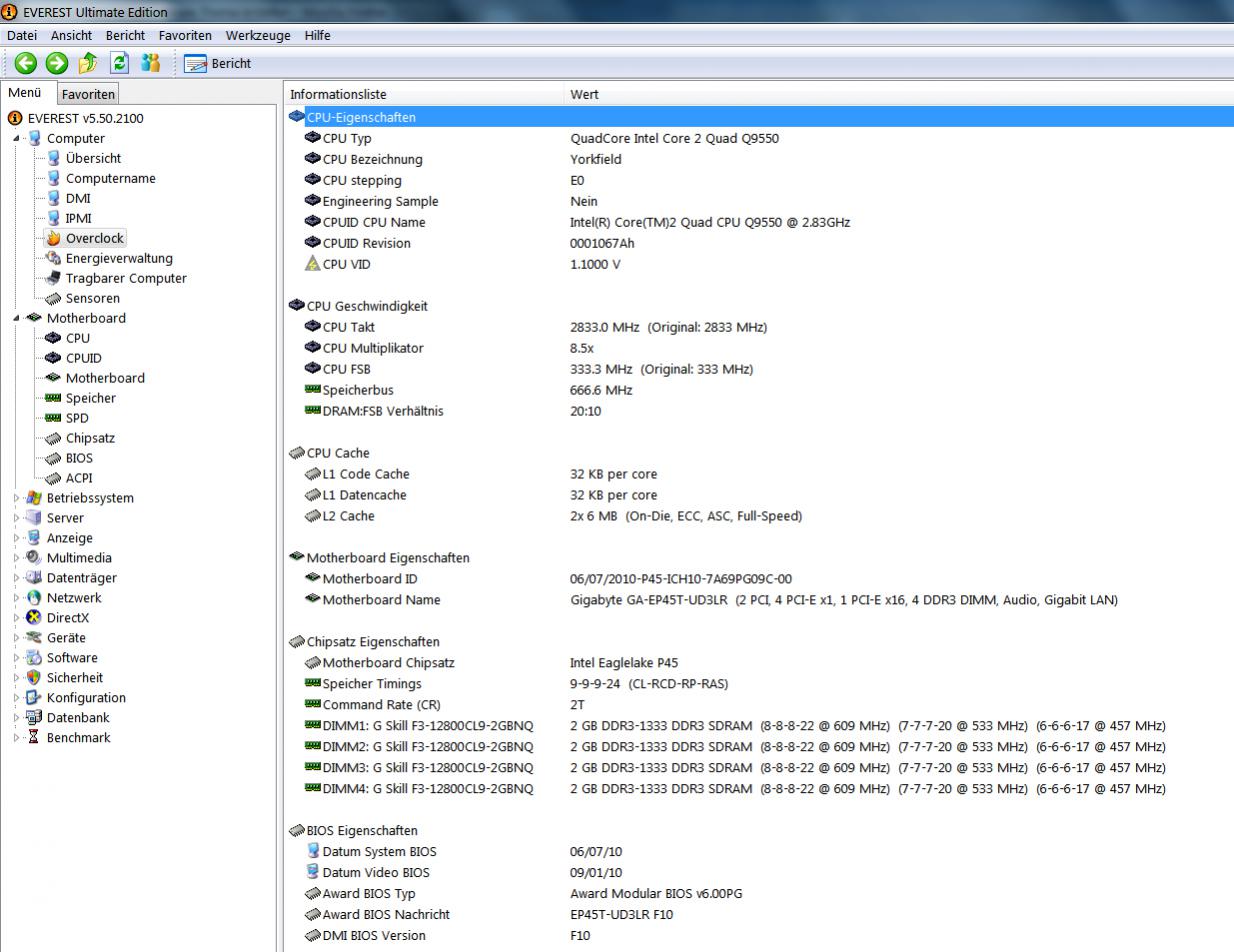Click the Geräte icon in tree
This screenshot has height=952, width=1234.
(35, 638)
